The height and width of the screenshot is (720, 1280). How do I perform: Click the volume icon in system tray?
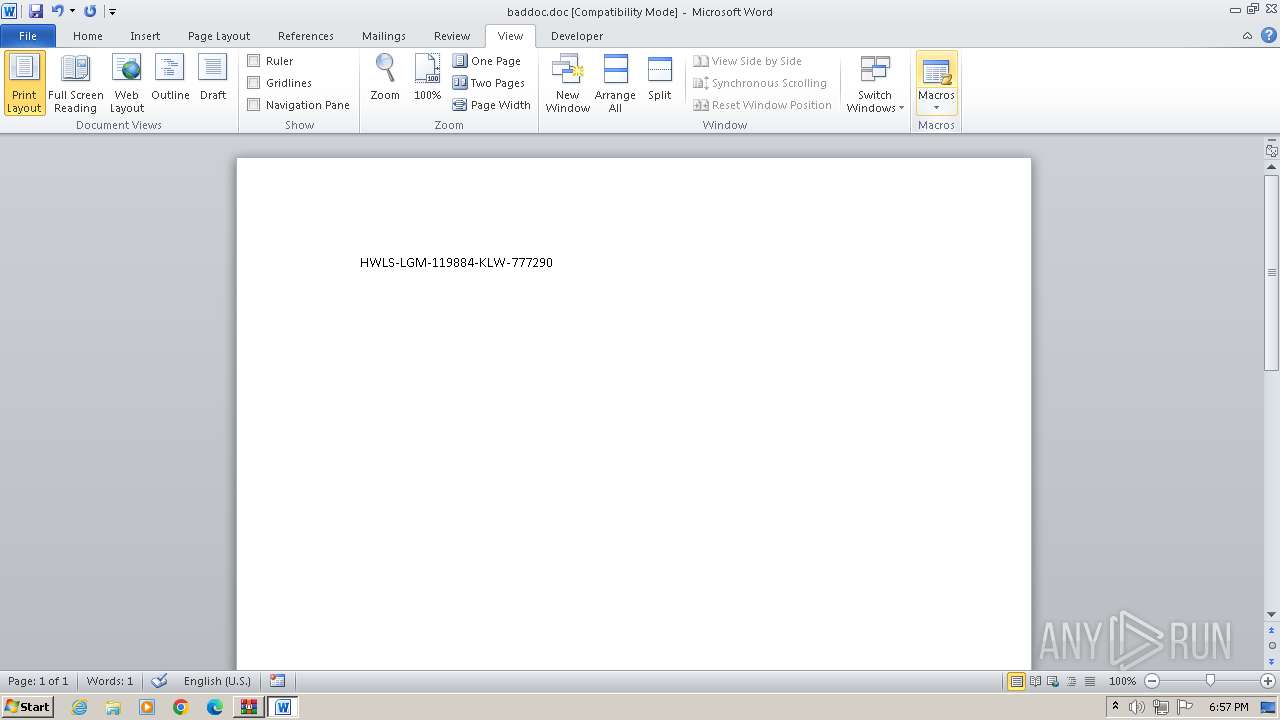point(1137,707)
